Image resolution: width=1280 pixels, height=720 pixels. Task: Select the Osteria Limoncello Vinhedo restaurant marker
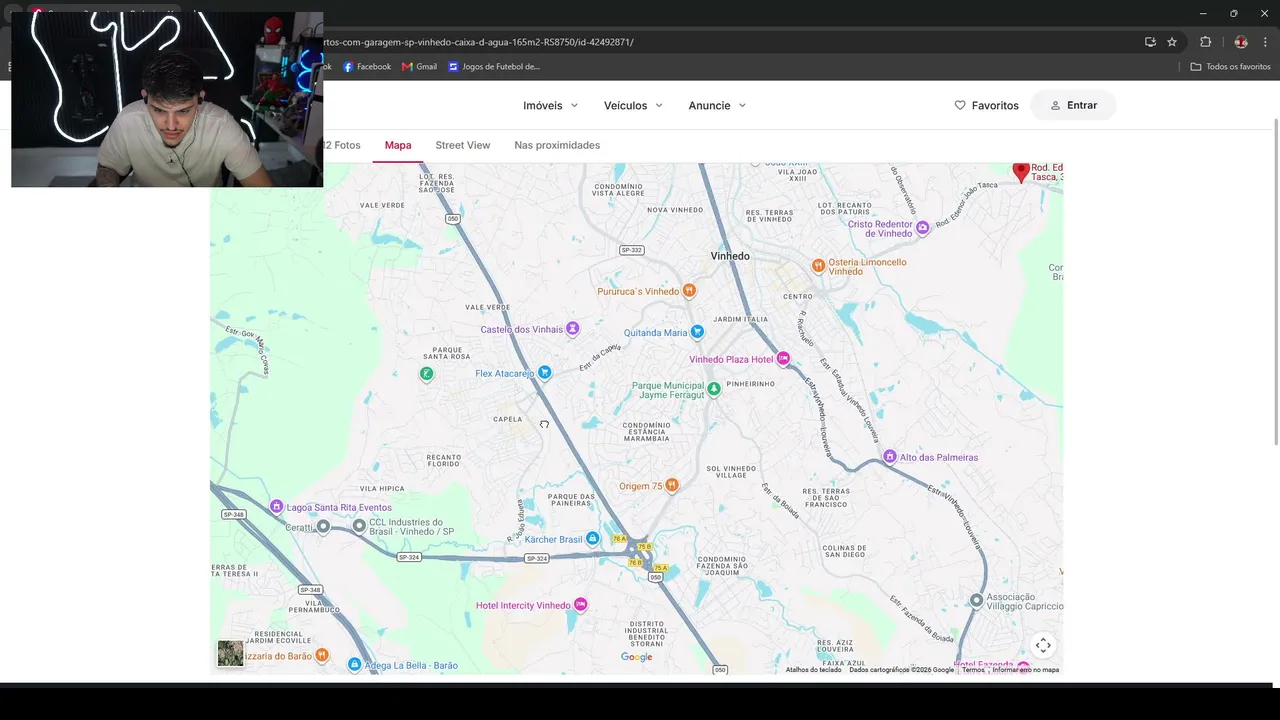818,266
